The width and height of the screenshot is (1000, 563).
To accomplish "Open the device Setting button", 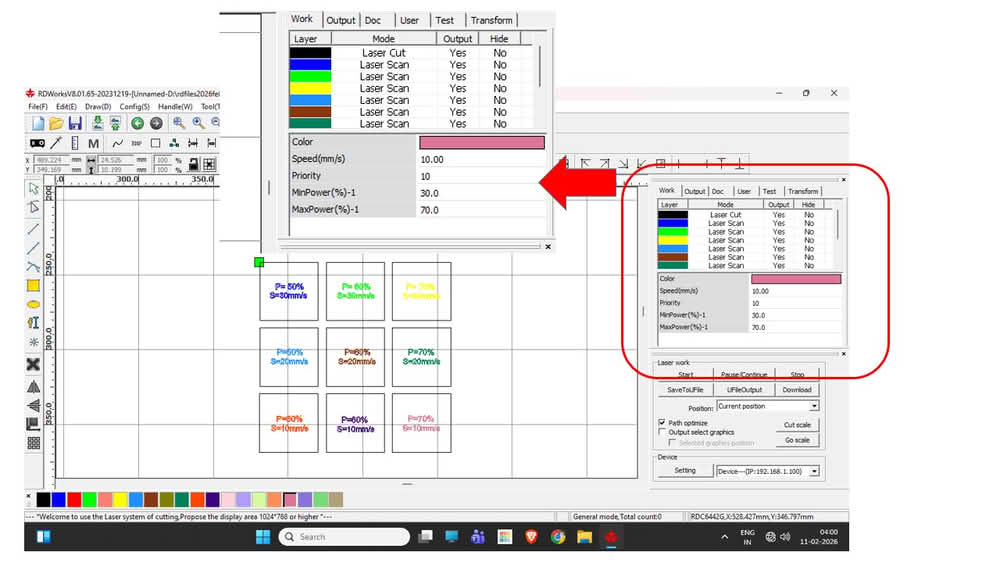I will click(685, 471).
